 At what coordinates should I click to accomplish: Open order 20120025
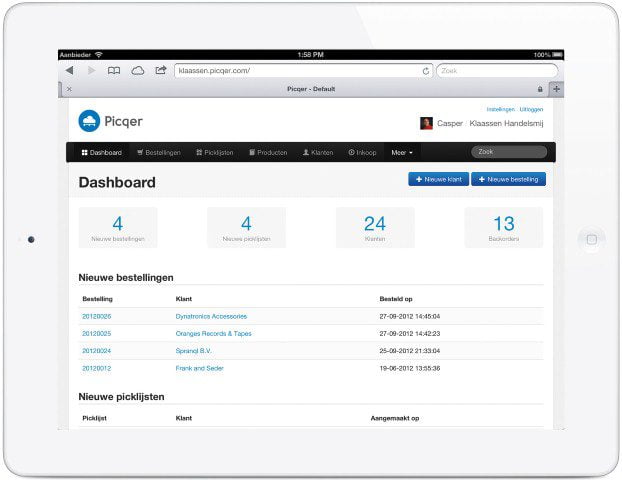[x=96, y=334]
